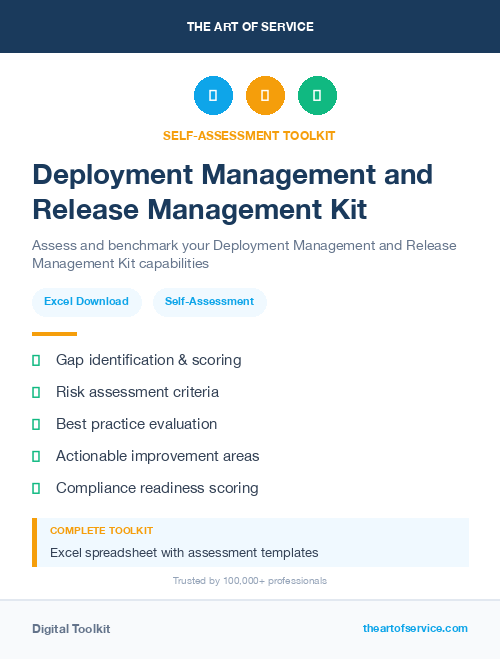Select the Risk assessment criteria text
Viewport: 500px width, 659px height.
tap(137, 392)
